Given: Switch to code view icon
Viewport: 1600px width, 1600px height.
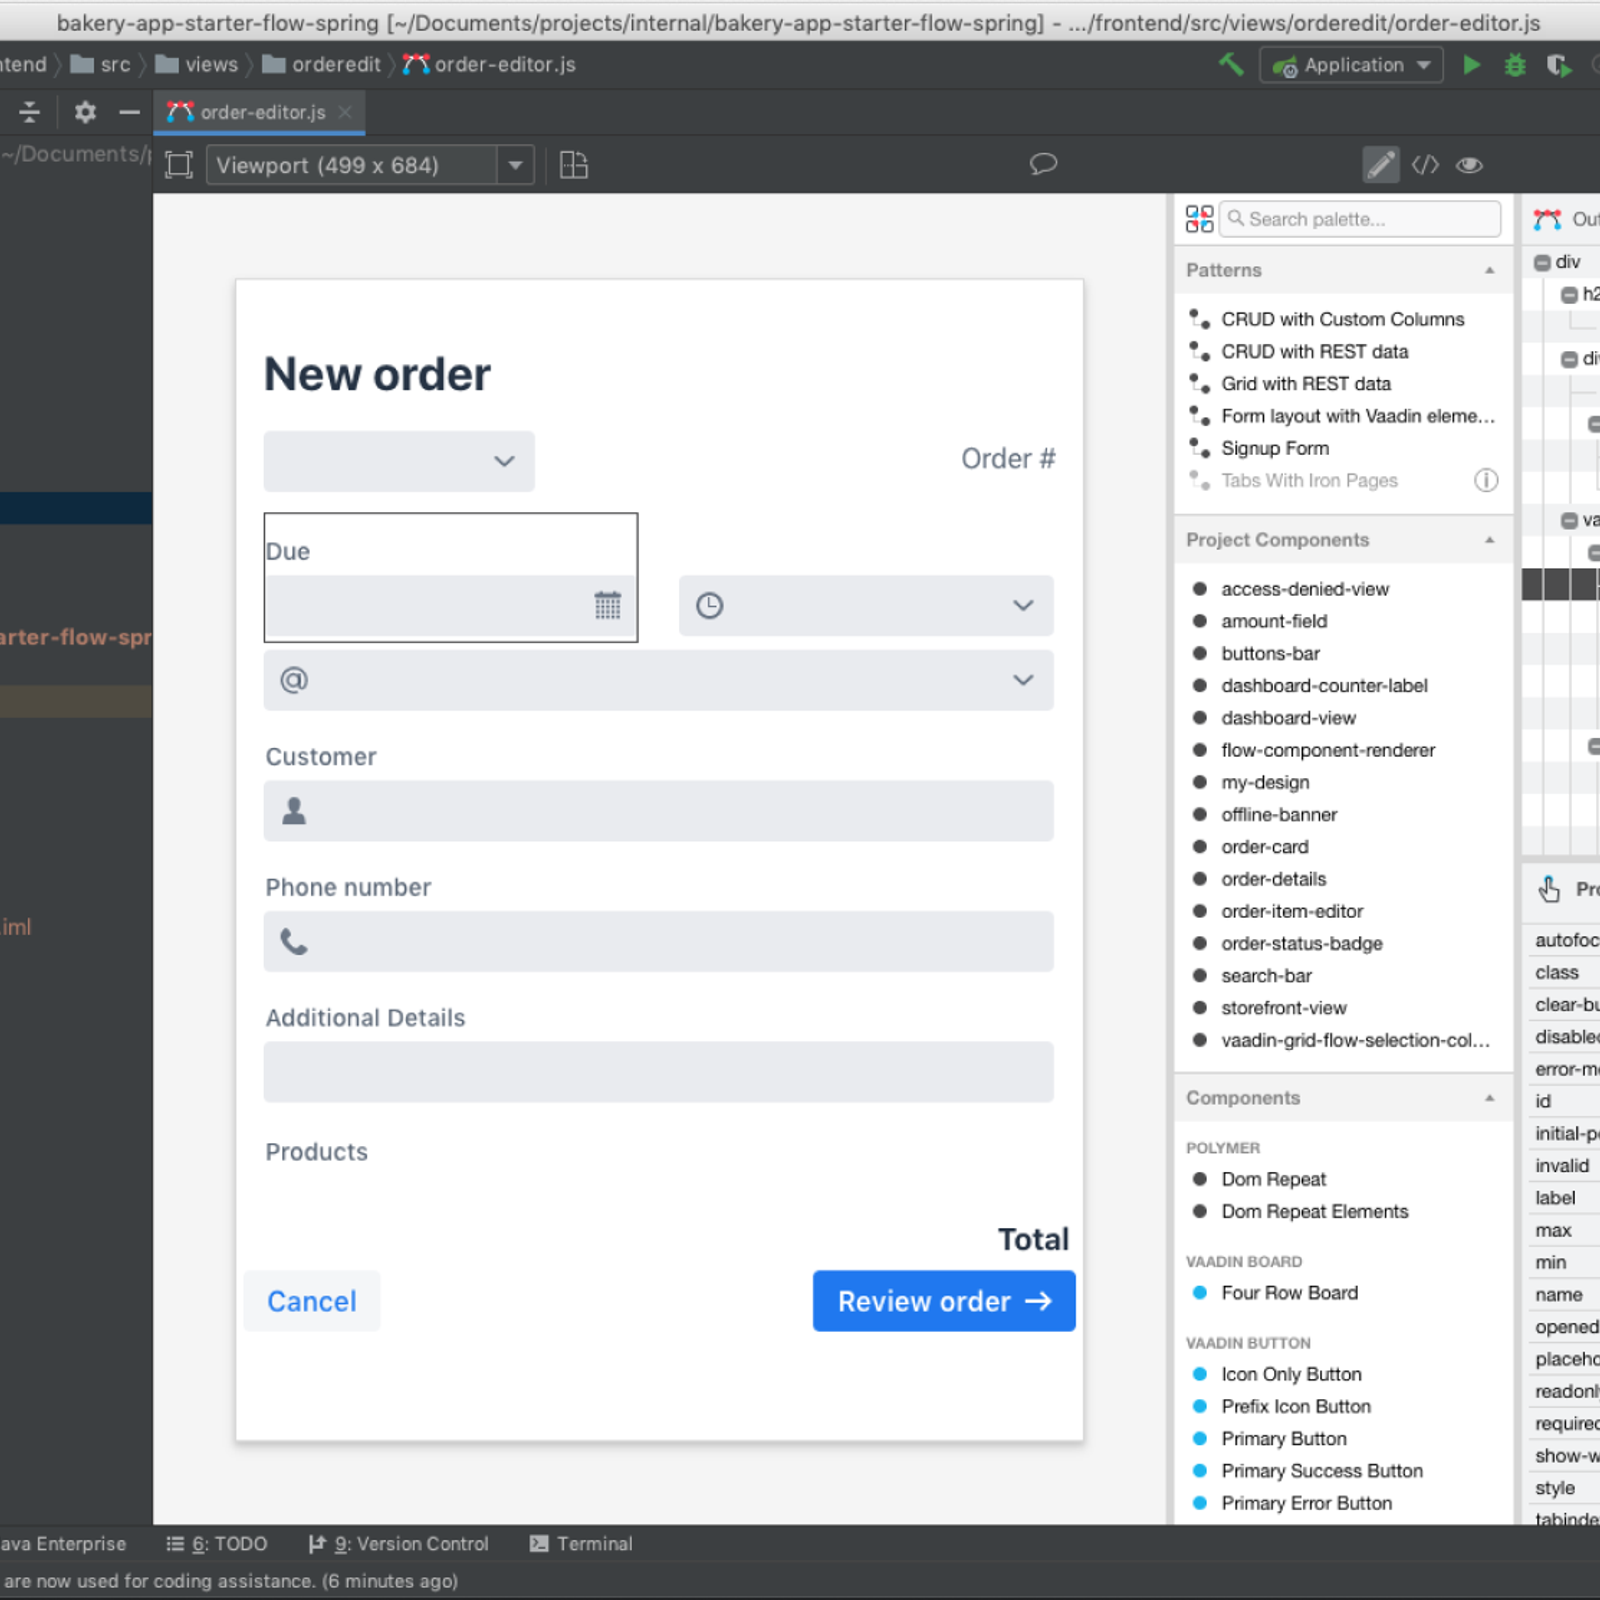Looking at the screenshot, I should click(x=1425, y=165).
